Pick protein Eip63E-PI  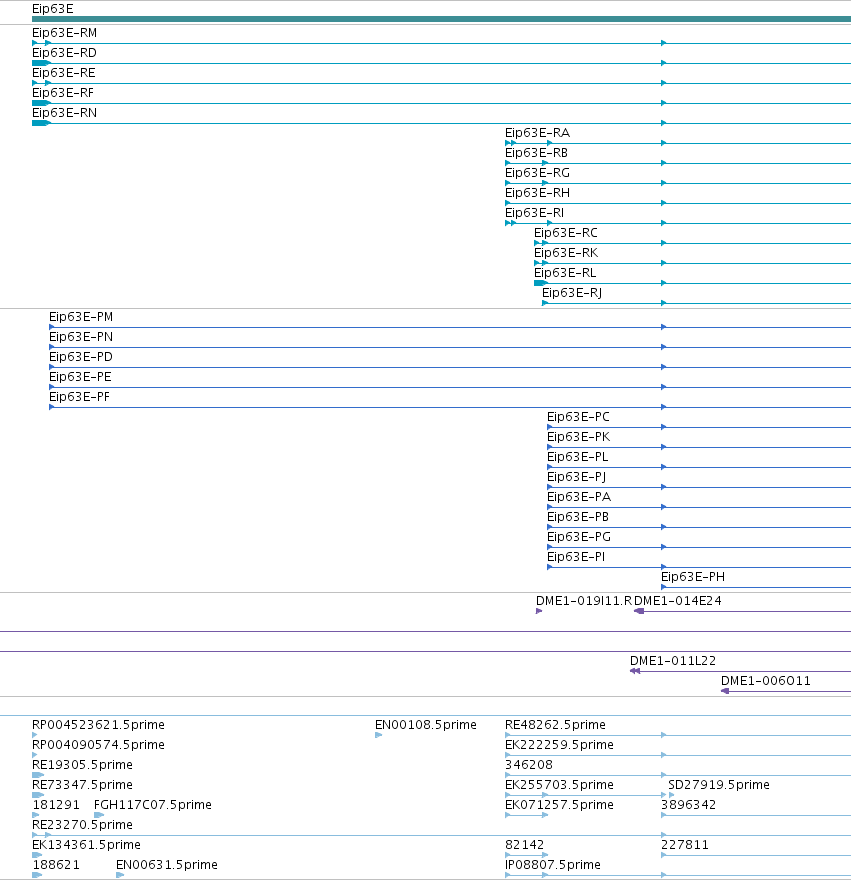coord(576,557)
